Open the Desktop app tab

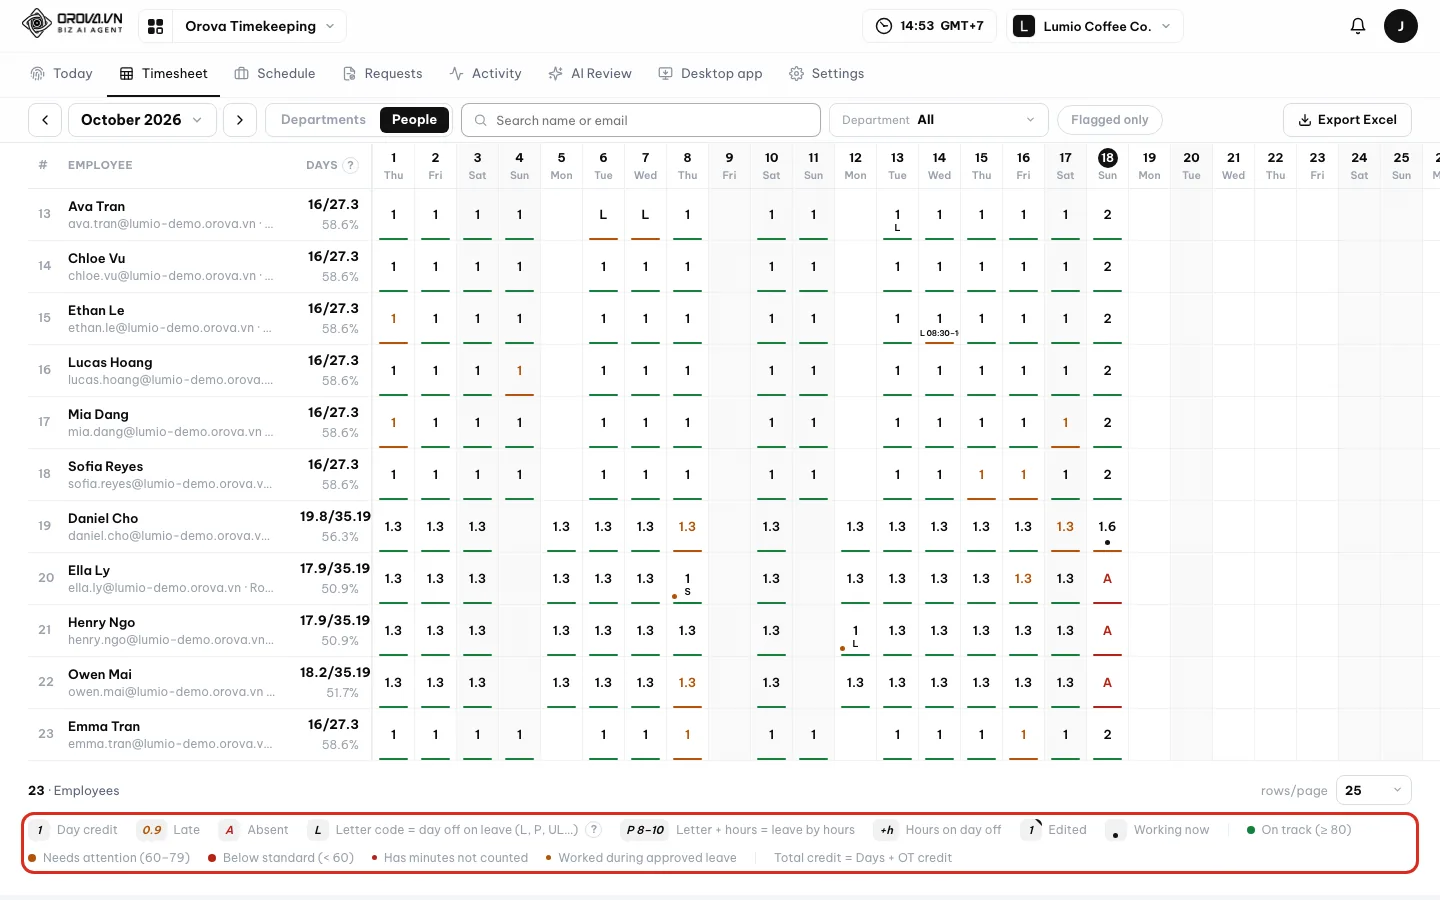pyautogui.click(x=710, y=74)
